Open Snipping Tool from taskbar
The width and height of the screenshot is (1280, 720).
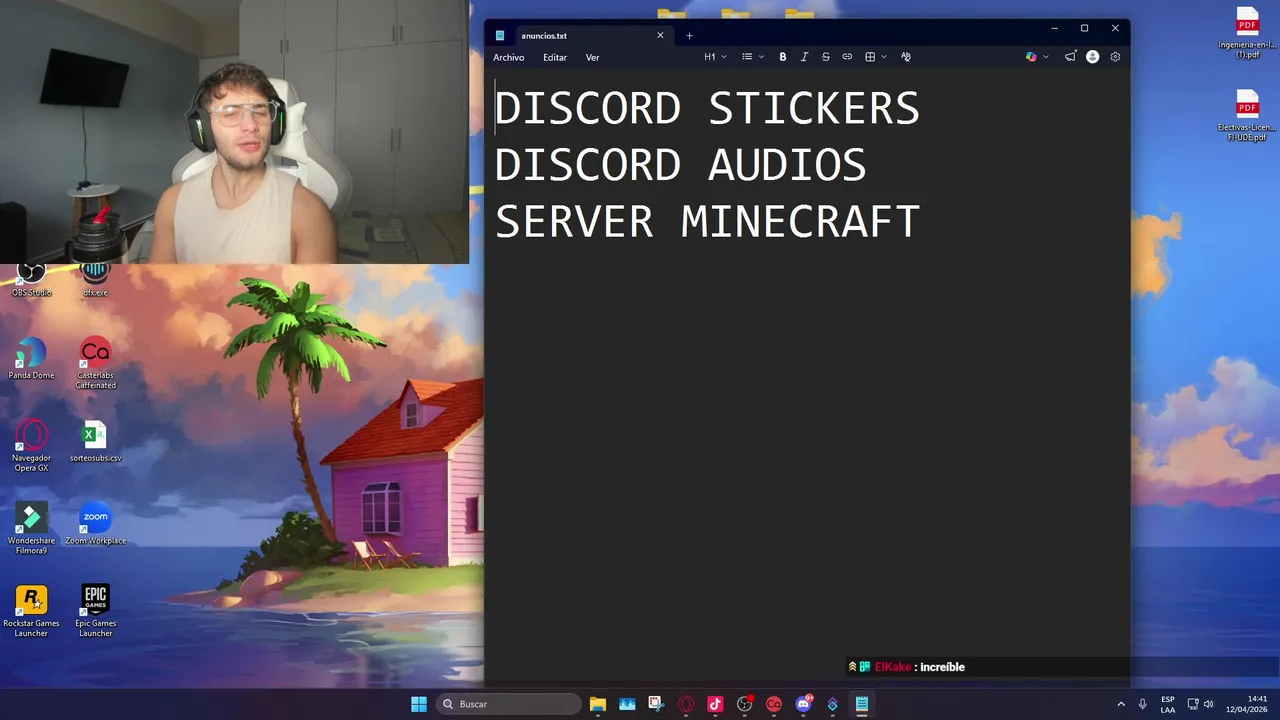click(656, 704)
